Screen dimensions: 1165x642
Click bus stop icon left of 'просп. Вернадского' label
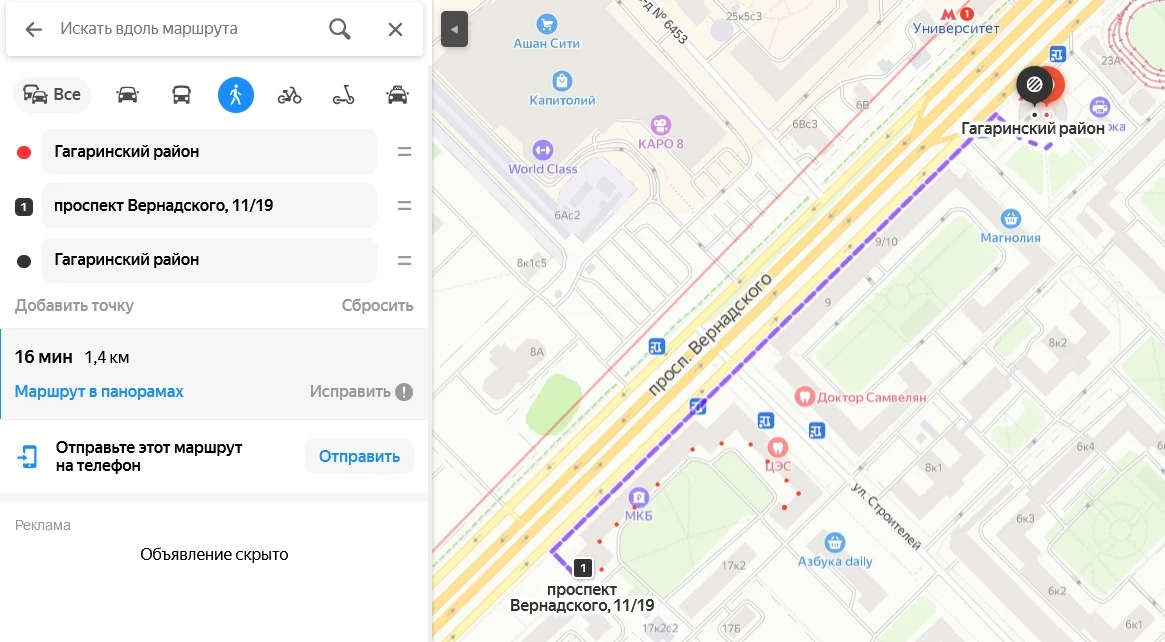[x=656, y=346]
